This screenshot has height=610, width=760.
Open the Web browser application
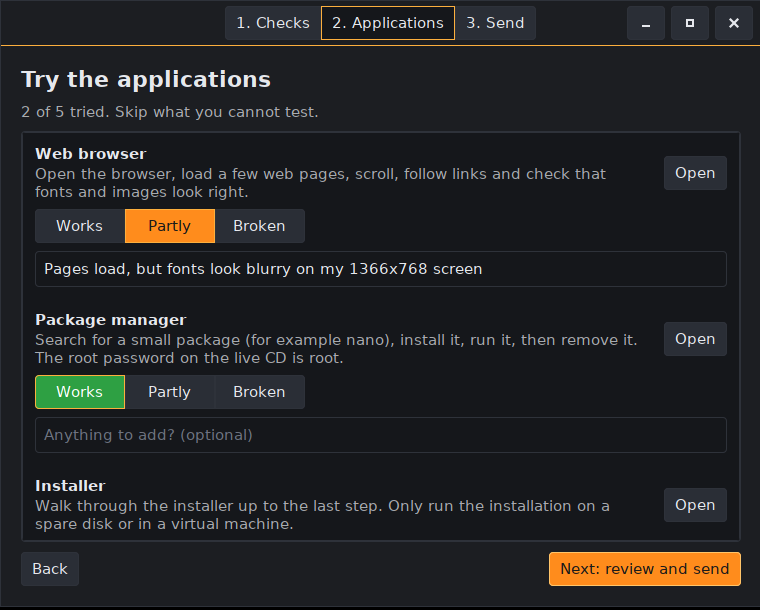pos(695,173)
